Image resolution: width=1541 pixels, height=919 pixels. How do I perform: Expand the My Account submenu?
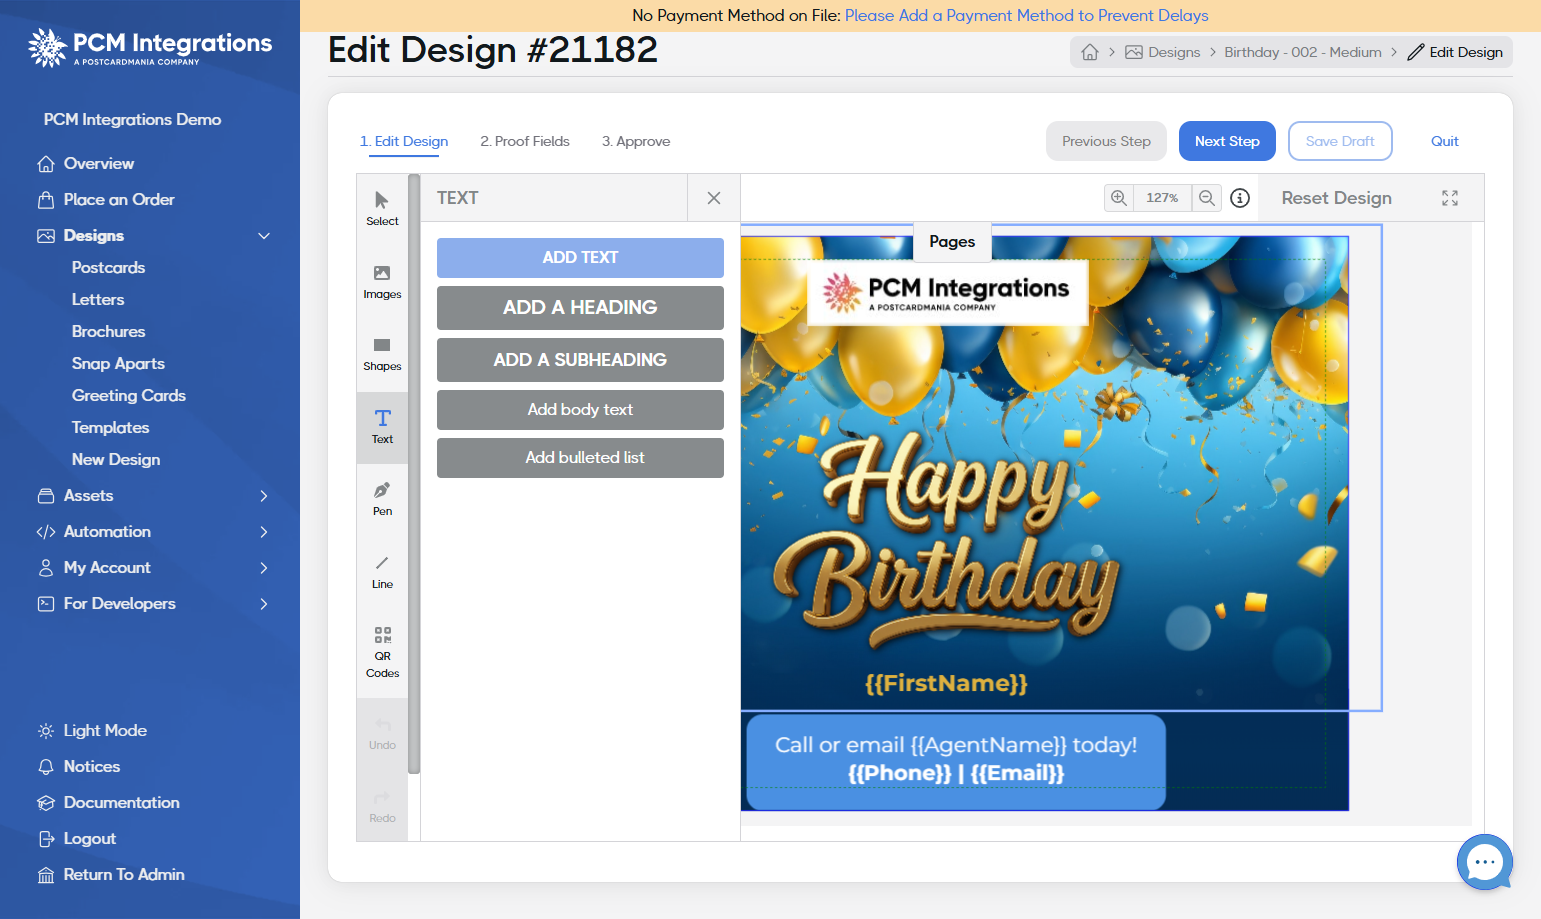point(264,568)
